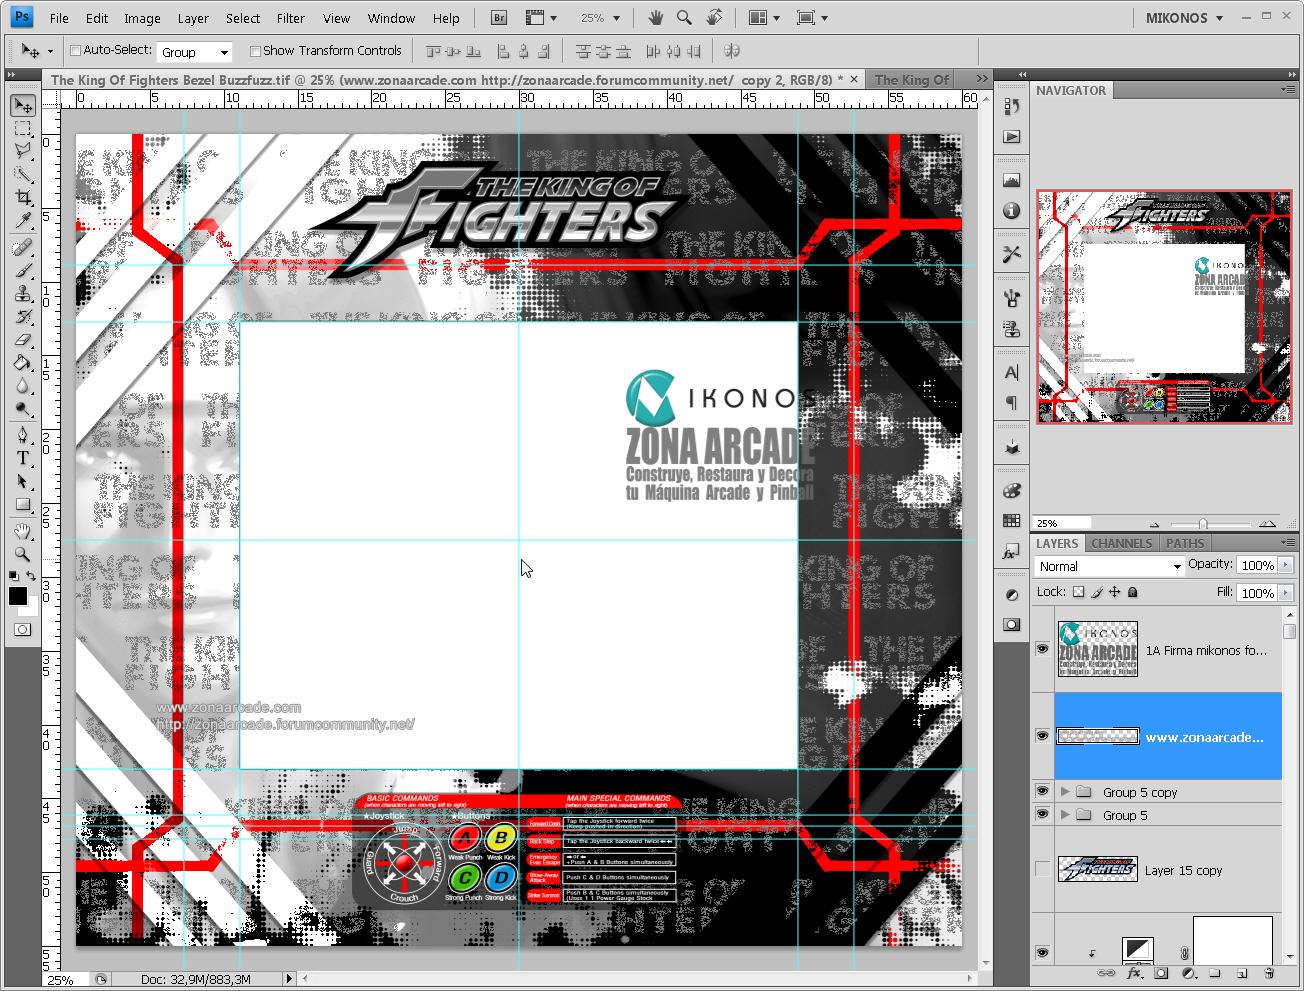1304x991 pixels.
Task: Add layer mask icon at Layers bottom
Action: (x=1161, y=973)
